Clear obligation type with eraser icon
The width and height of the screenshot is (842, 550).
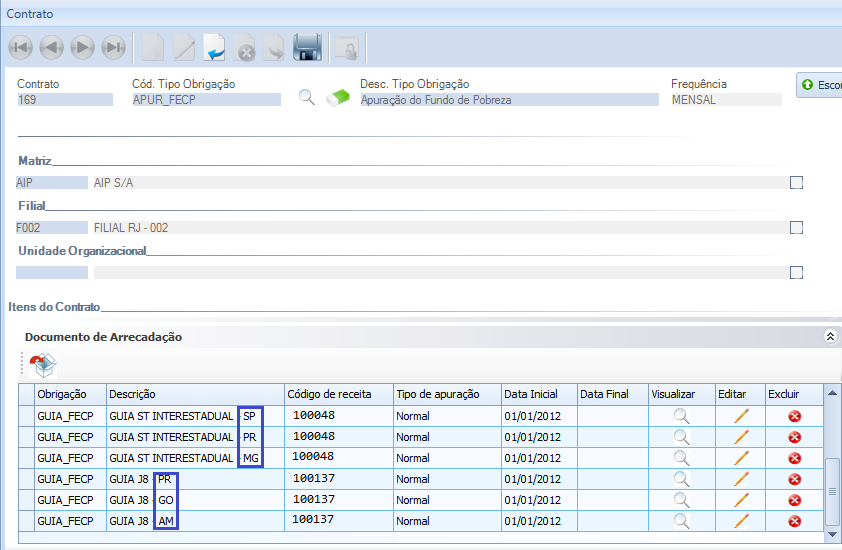coord(341,98)
